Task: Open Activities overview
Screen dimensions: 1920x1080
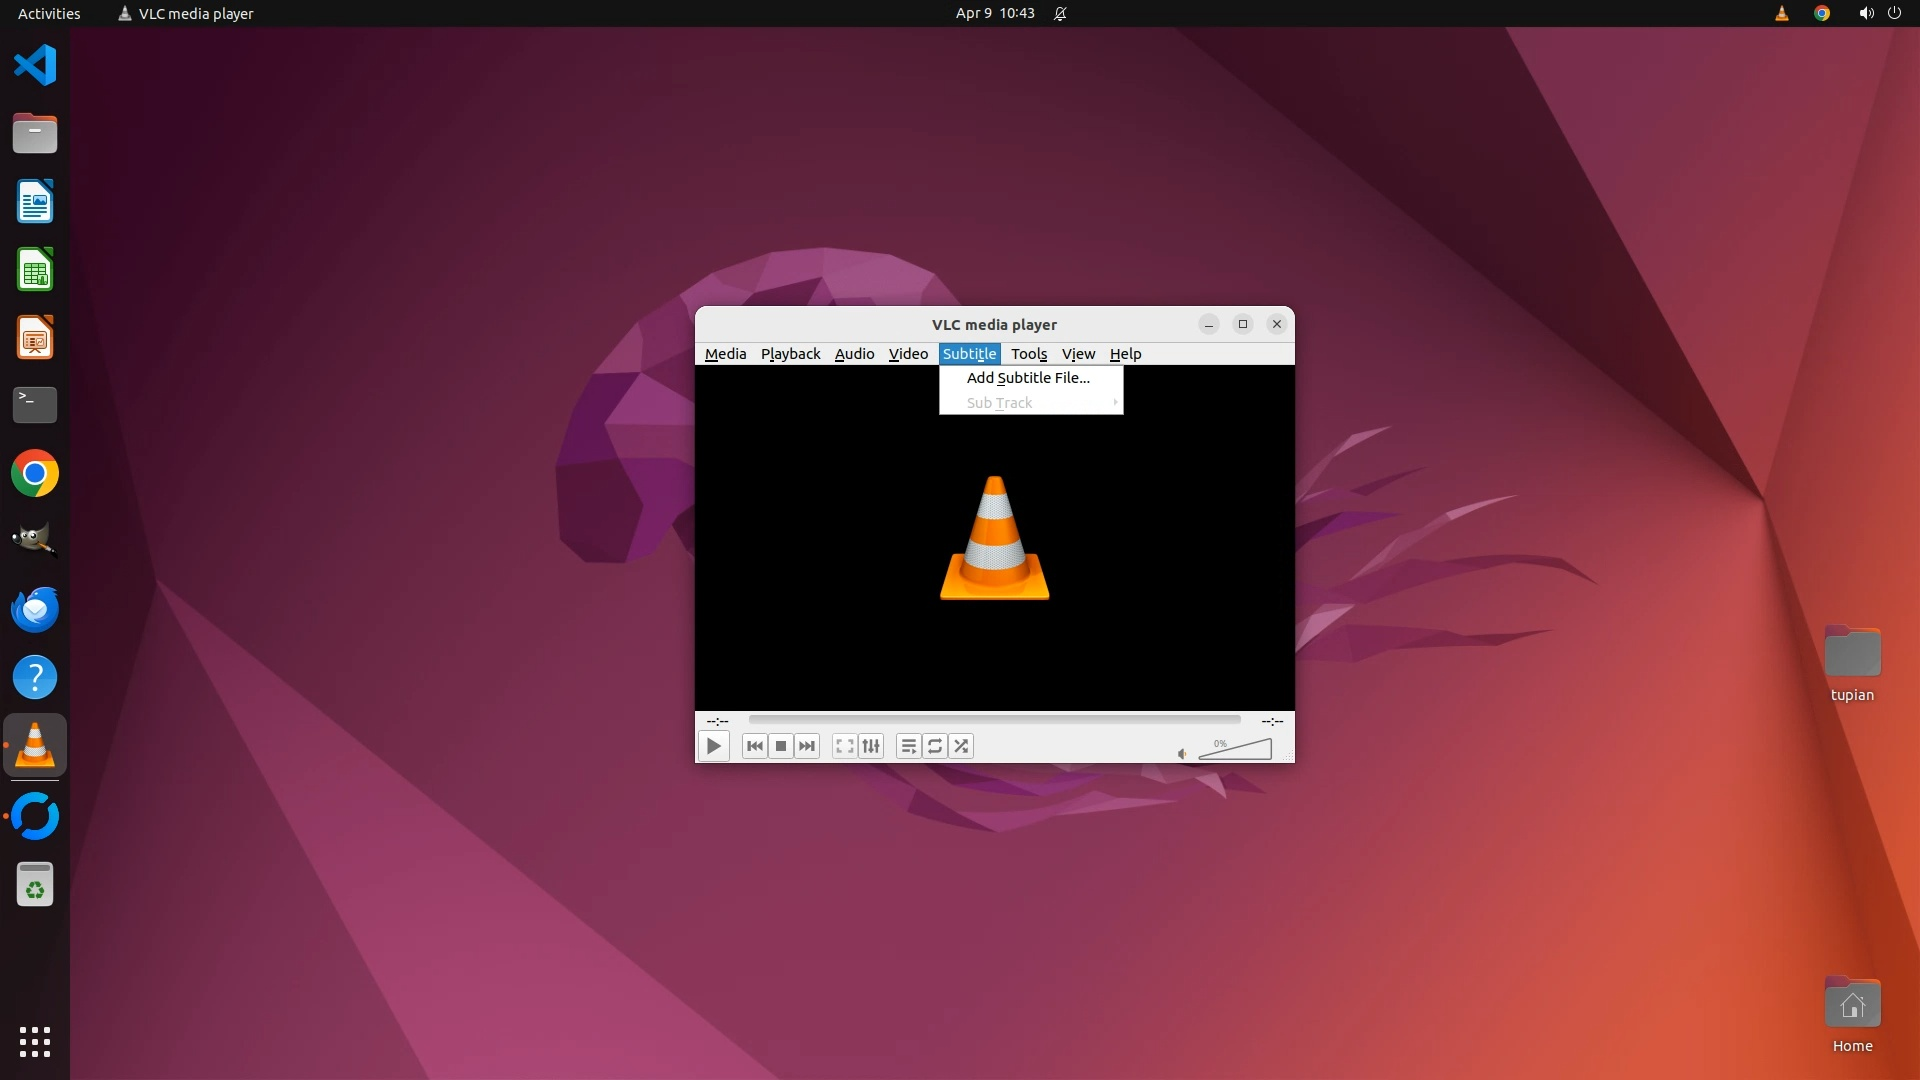Action: 49,13
